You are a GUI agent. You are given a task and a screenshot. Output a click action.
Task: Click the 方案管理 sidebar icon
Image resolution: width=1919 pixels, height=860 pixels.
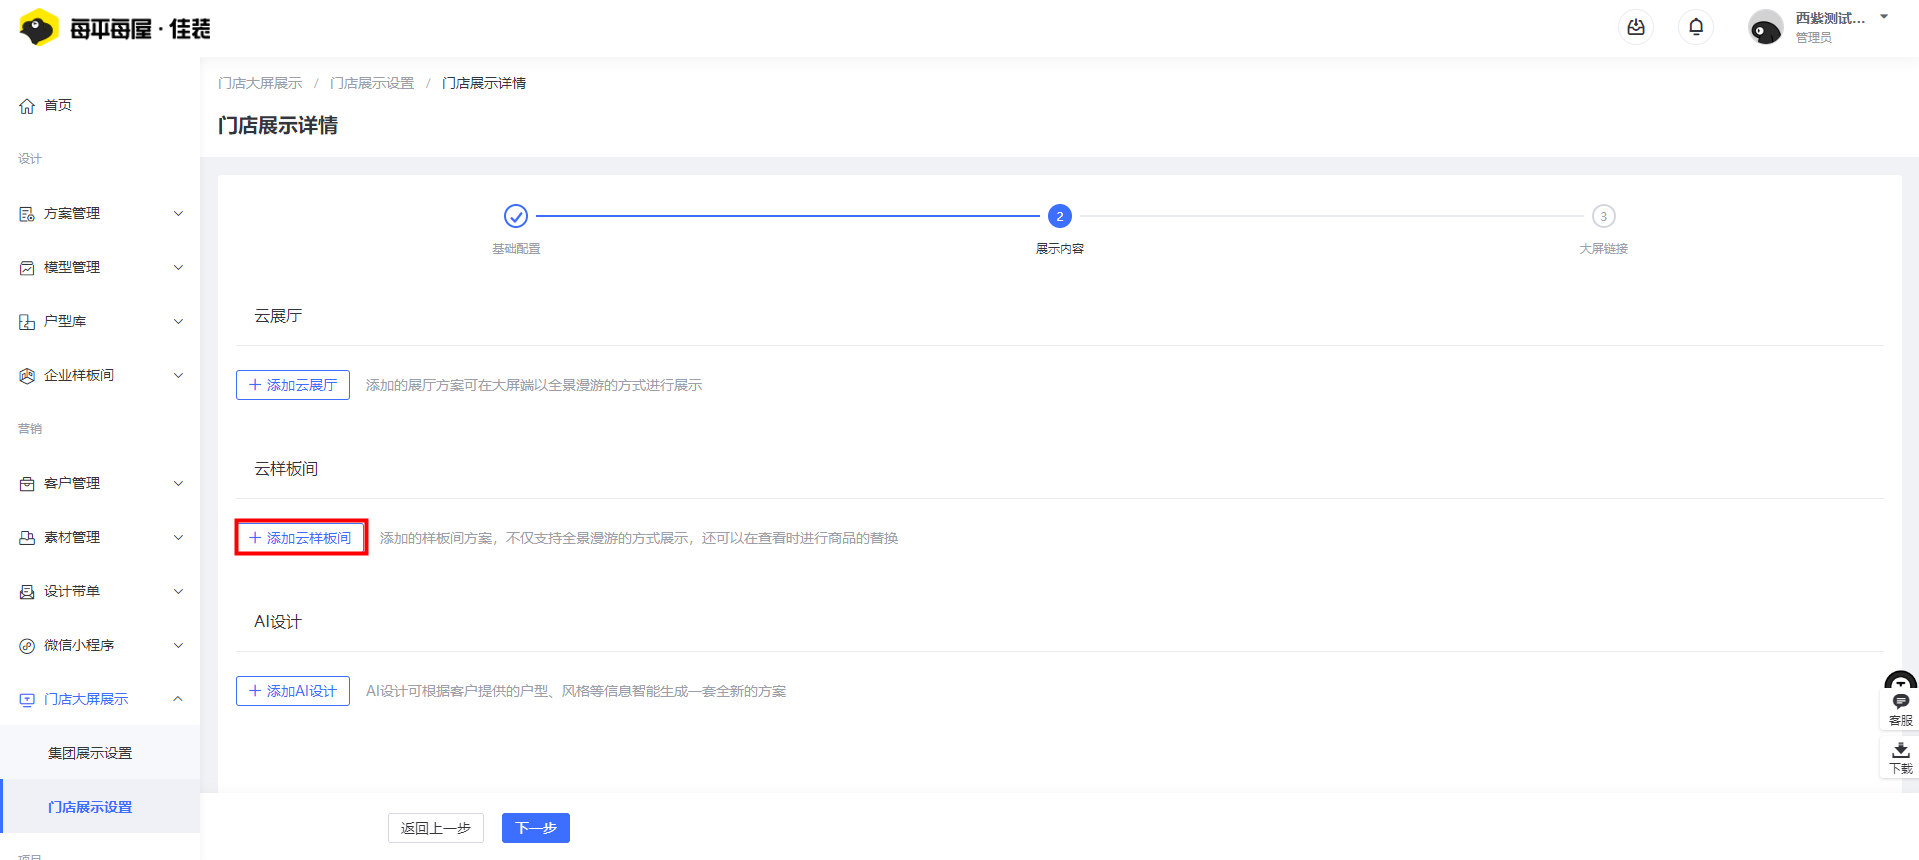[27, 214]
